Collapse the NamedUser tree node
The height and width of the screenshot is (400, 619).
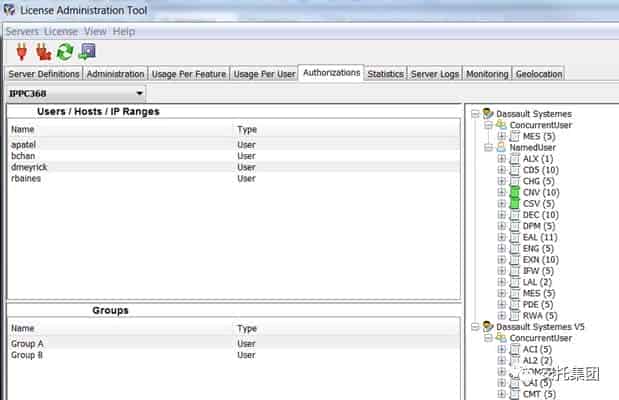click(x=488, y=148)
